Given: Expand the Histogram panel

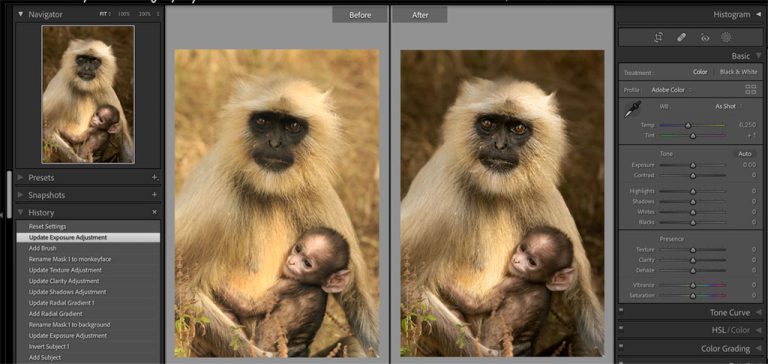Looking at the screenshot, I should [758, 15].
